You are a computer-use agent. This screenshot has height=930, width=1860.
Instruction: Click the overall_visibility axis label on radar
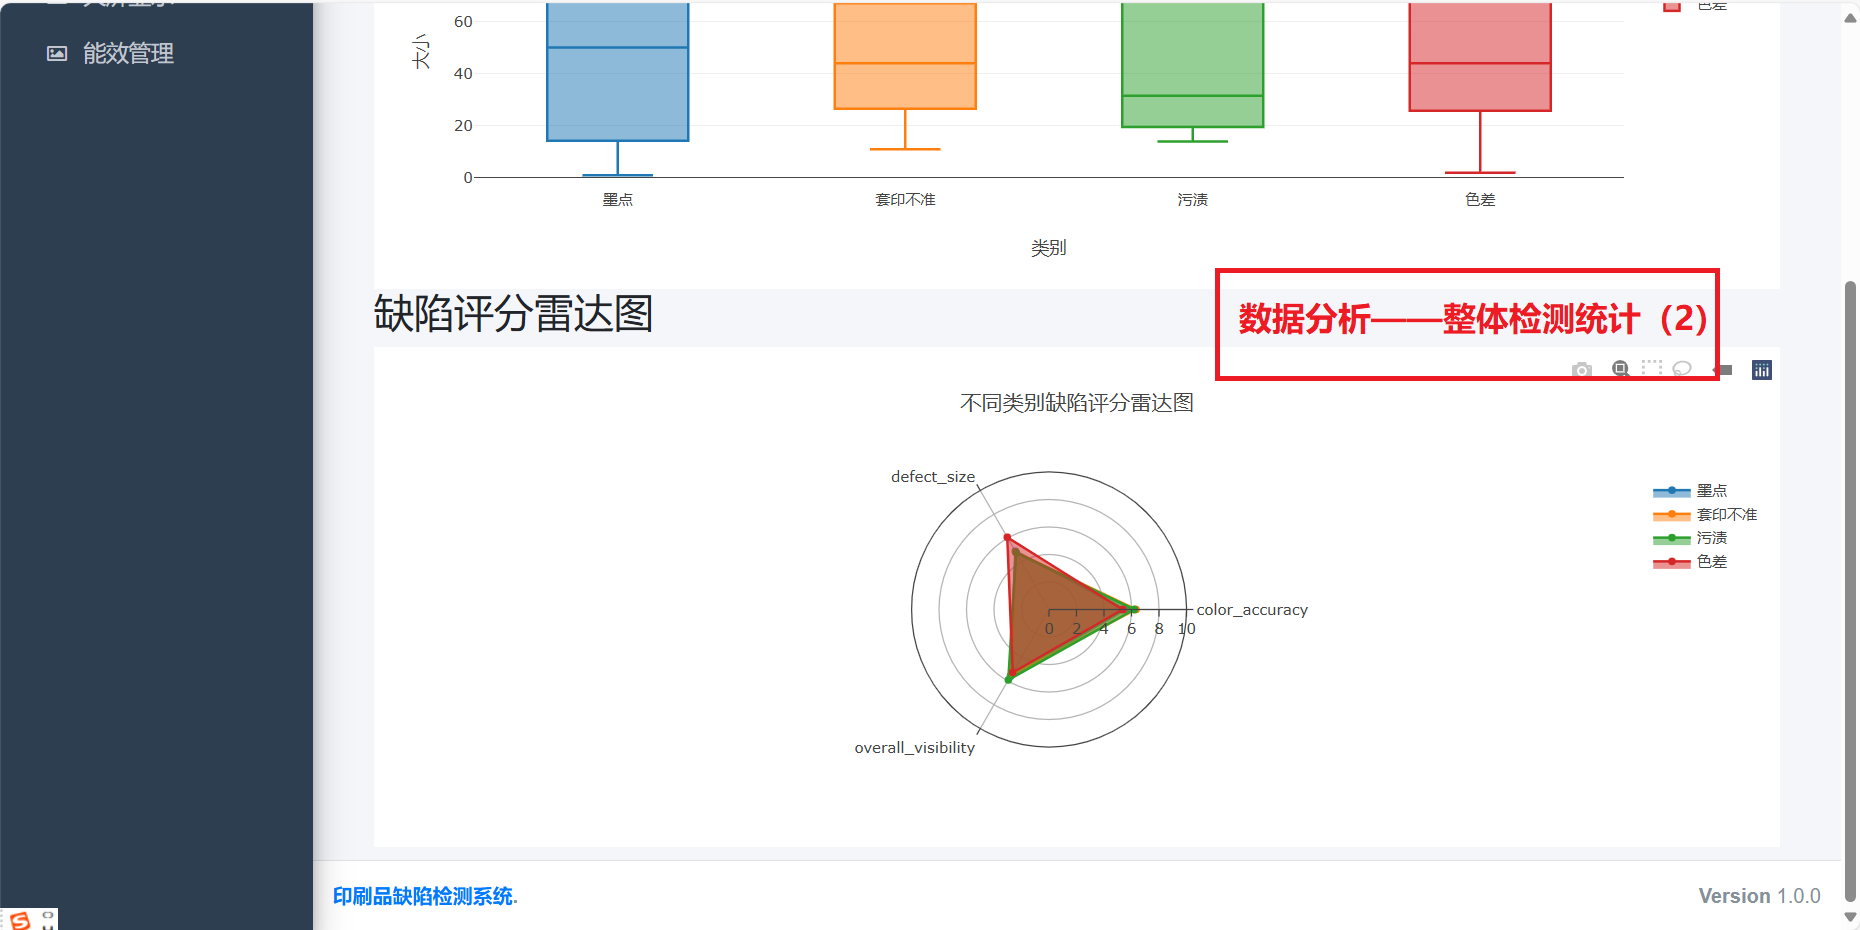pos(914,748)
